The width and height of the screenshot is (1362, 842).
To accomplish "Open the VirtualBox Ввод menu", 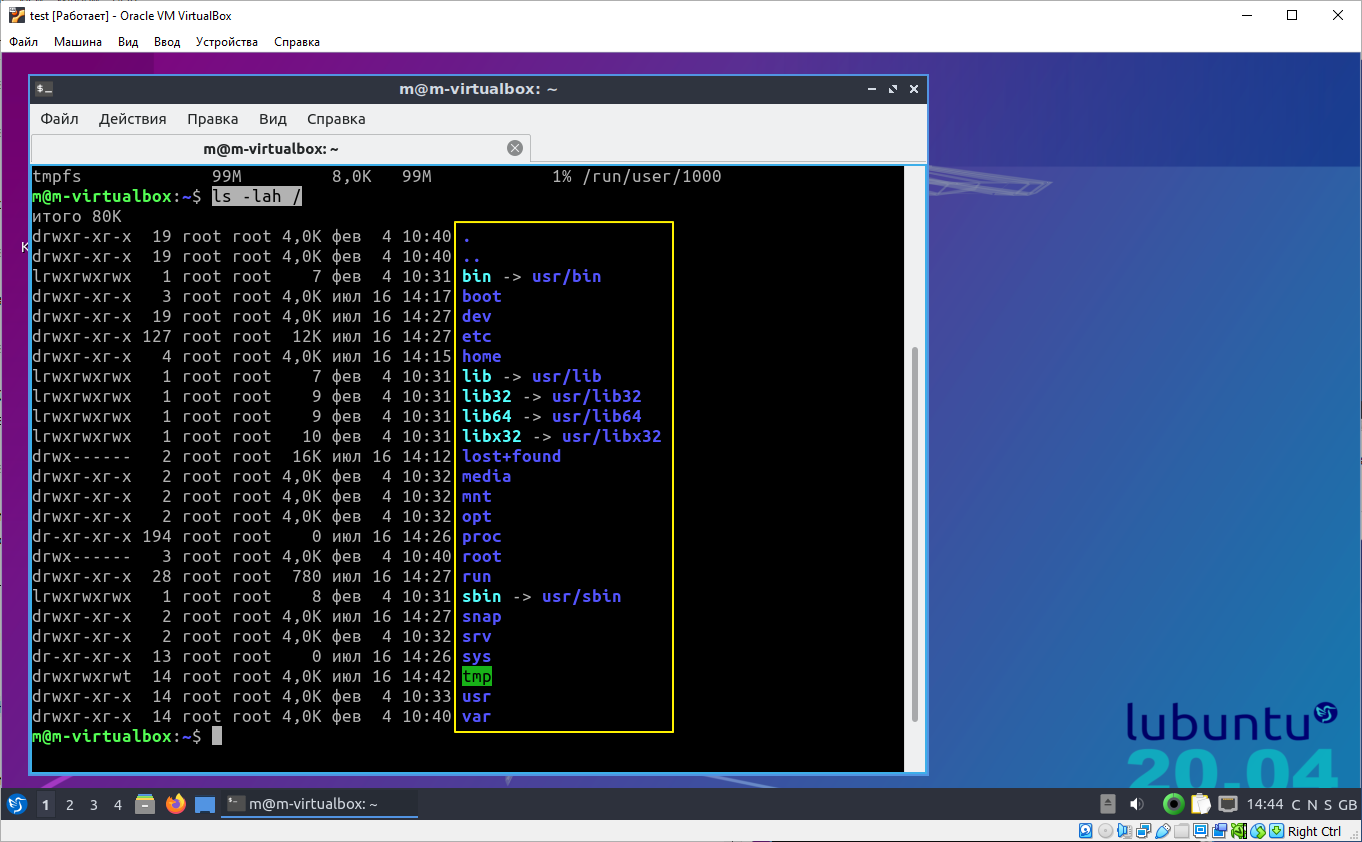I will point(167,42).
